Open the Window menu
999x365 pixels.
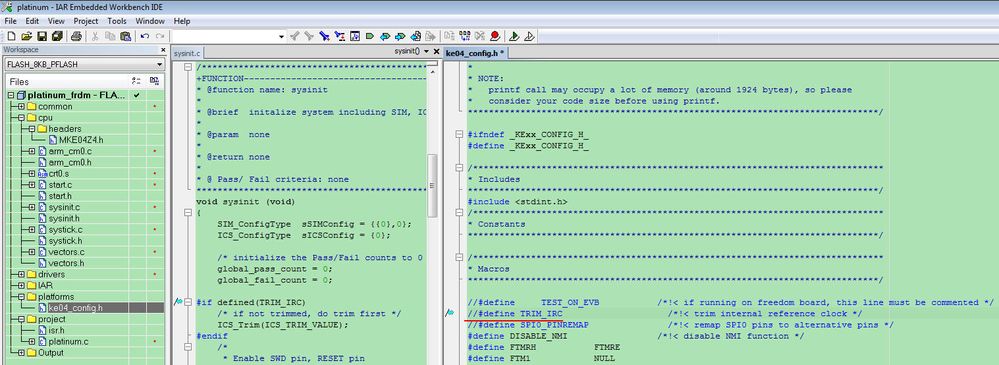[x=150, y=21]
